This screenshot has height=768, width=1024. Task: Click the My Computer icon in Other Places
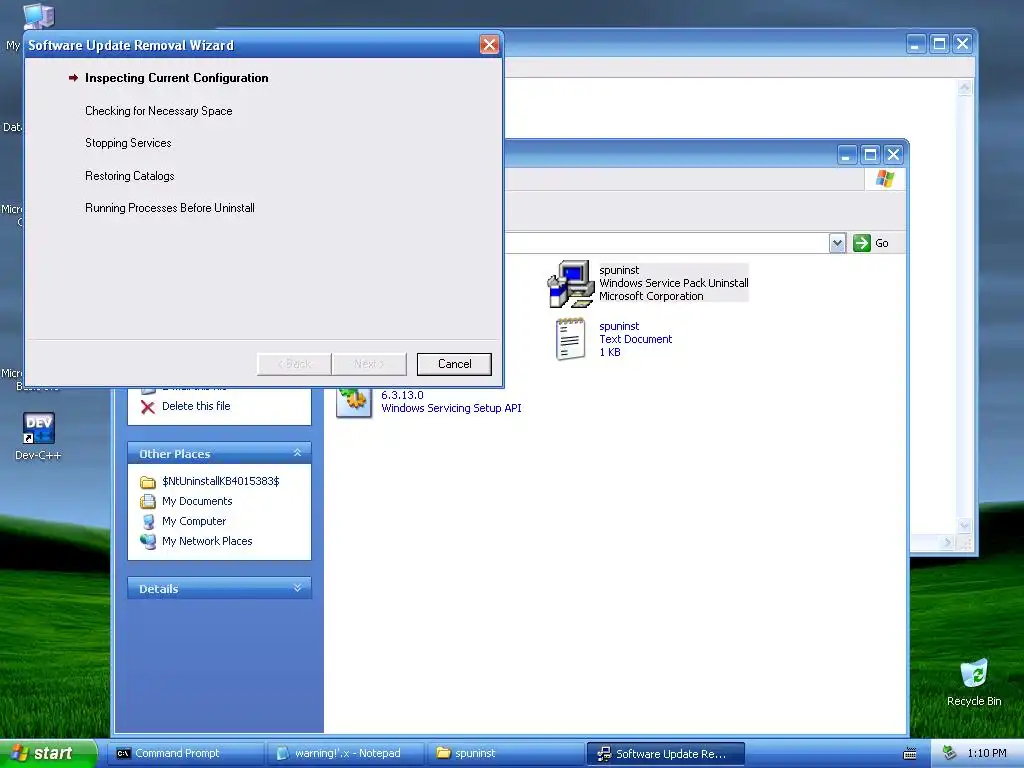point(148,522)
